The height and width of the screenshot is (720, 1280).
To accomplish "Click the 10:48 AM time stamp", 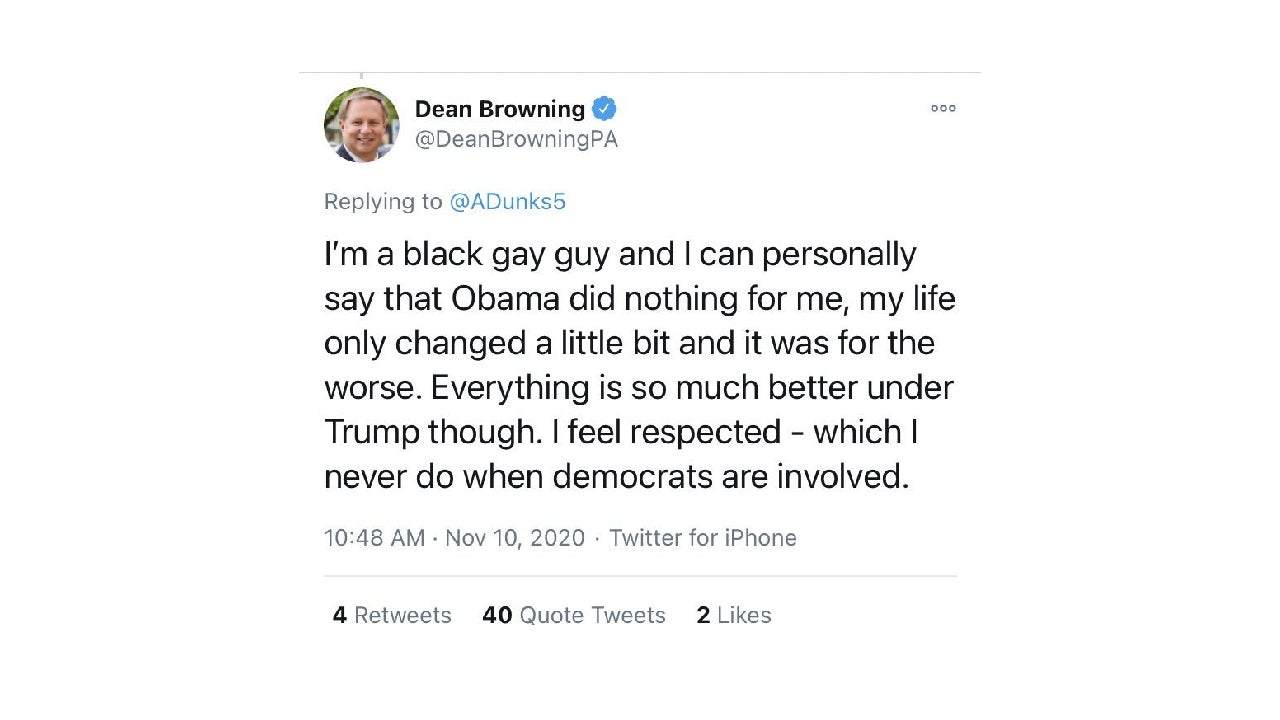I will (x=374, y=538).
